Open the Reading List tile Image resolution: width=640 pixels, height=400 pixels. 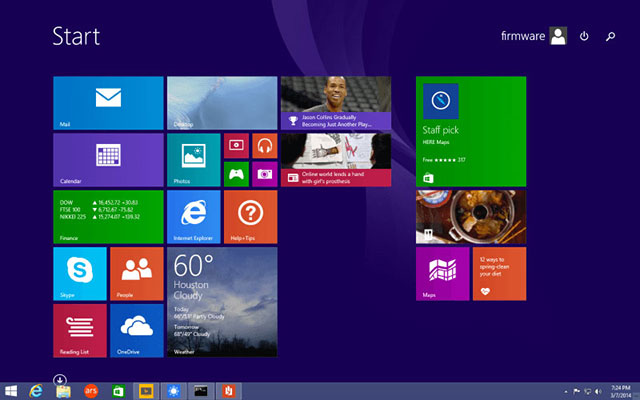79,331
